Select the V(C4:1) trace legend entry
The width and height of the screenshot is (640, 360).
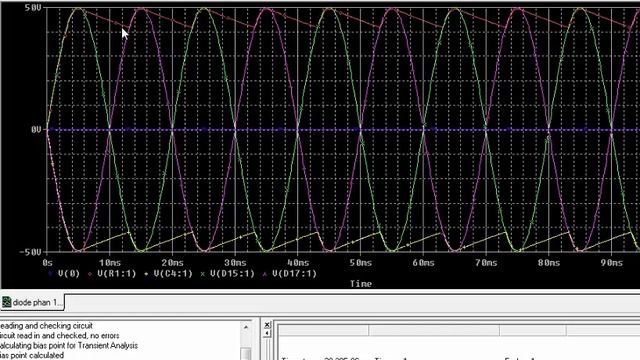click(173, 273)
